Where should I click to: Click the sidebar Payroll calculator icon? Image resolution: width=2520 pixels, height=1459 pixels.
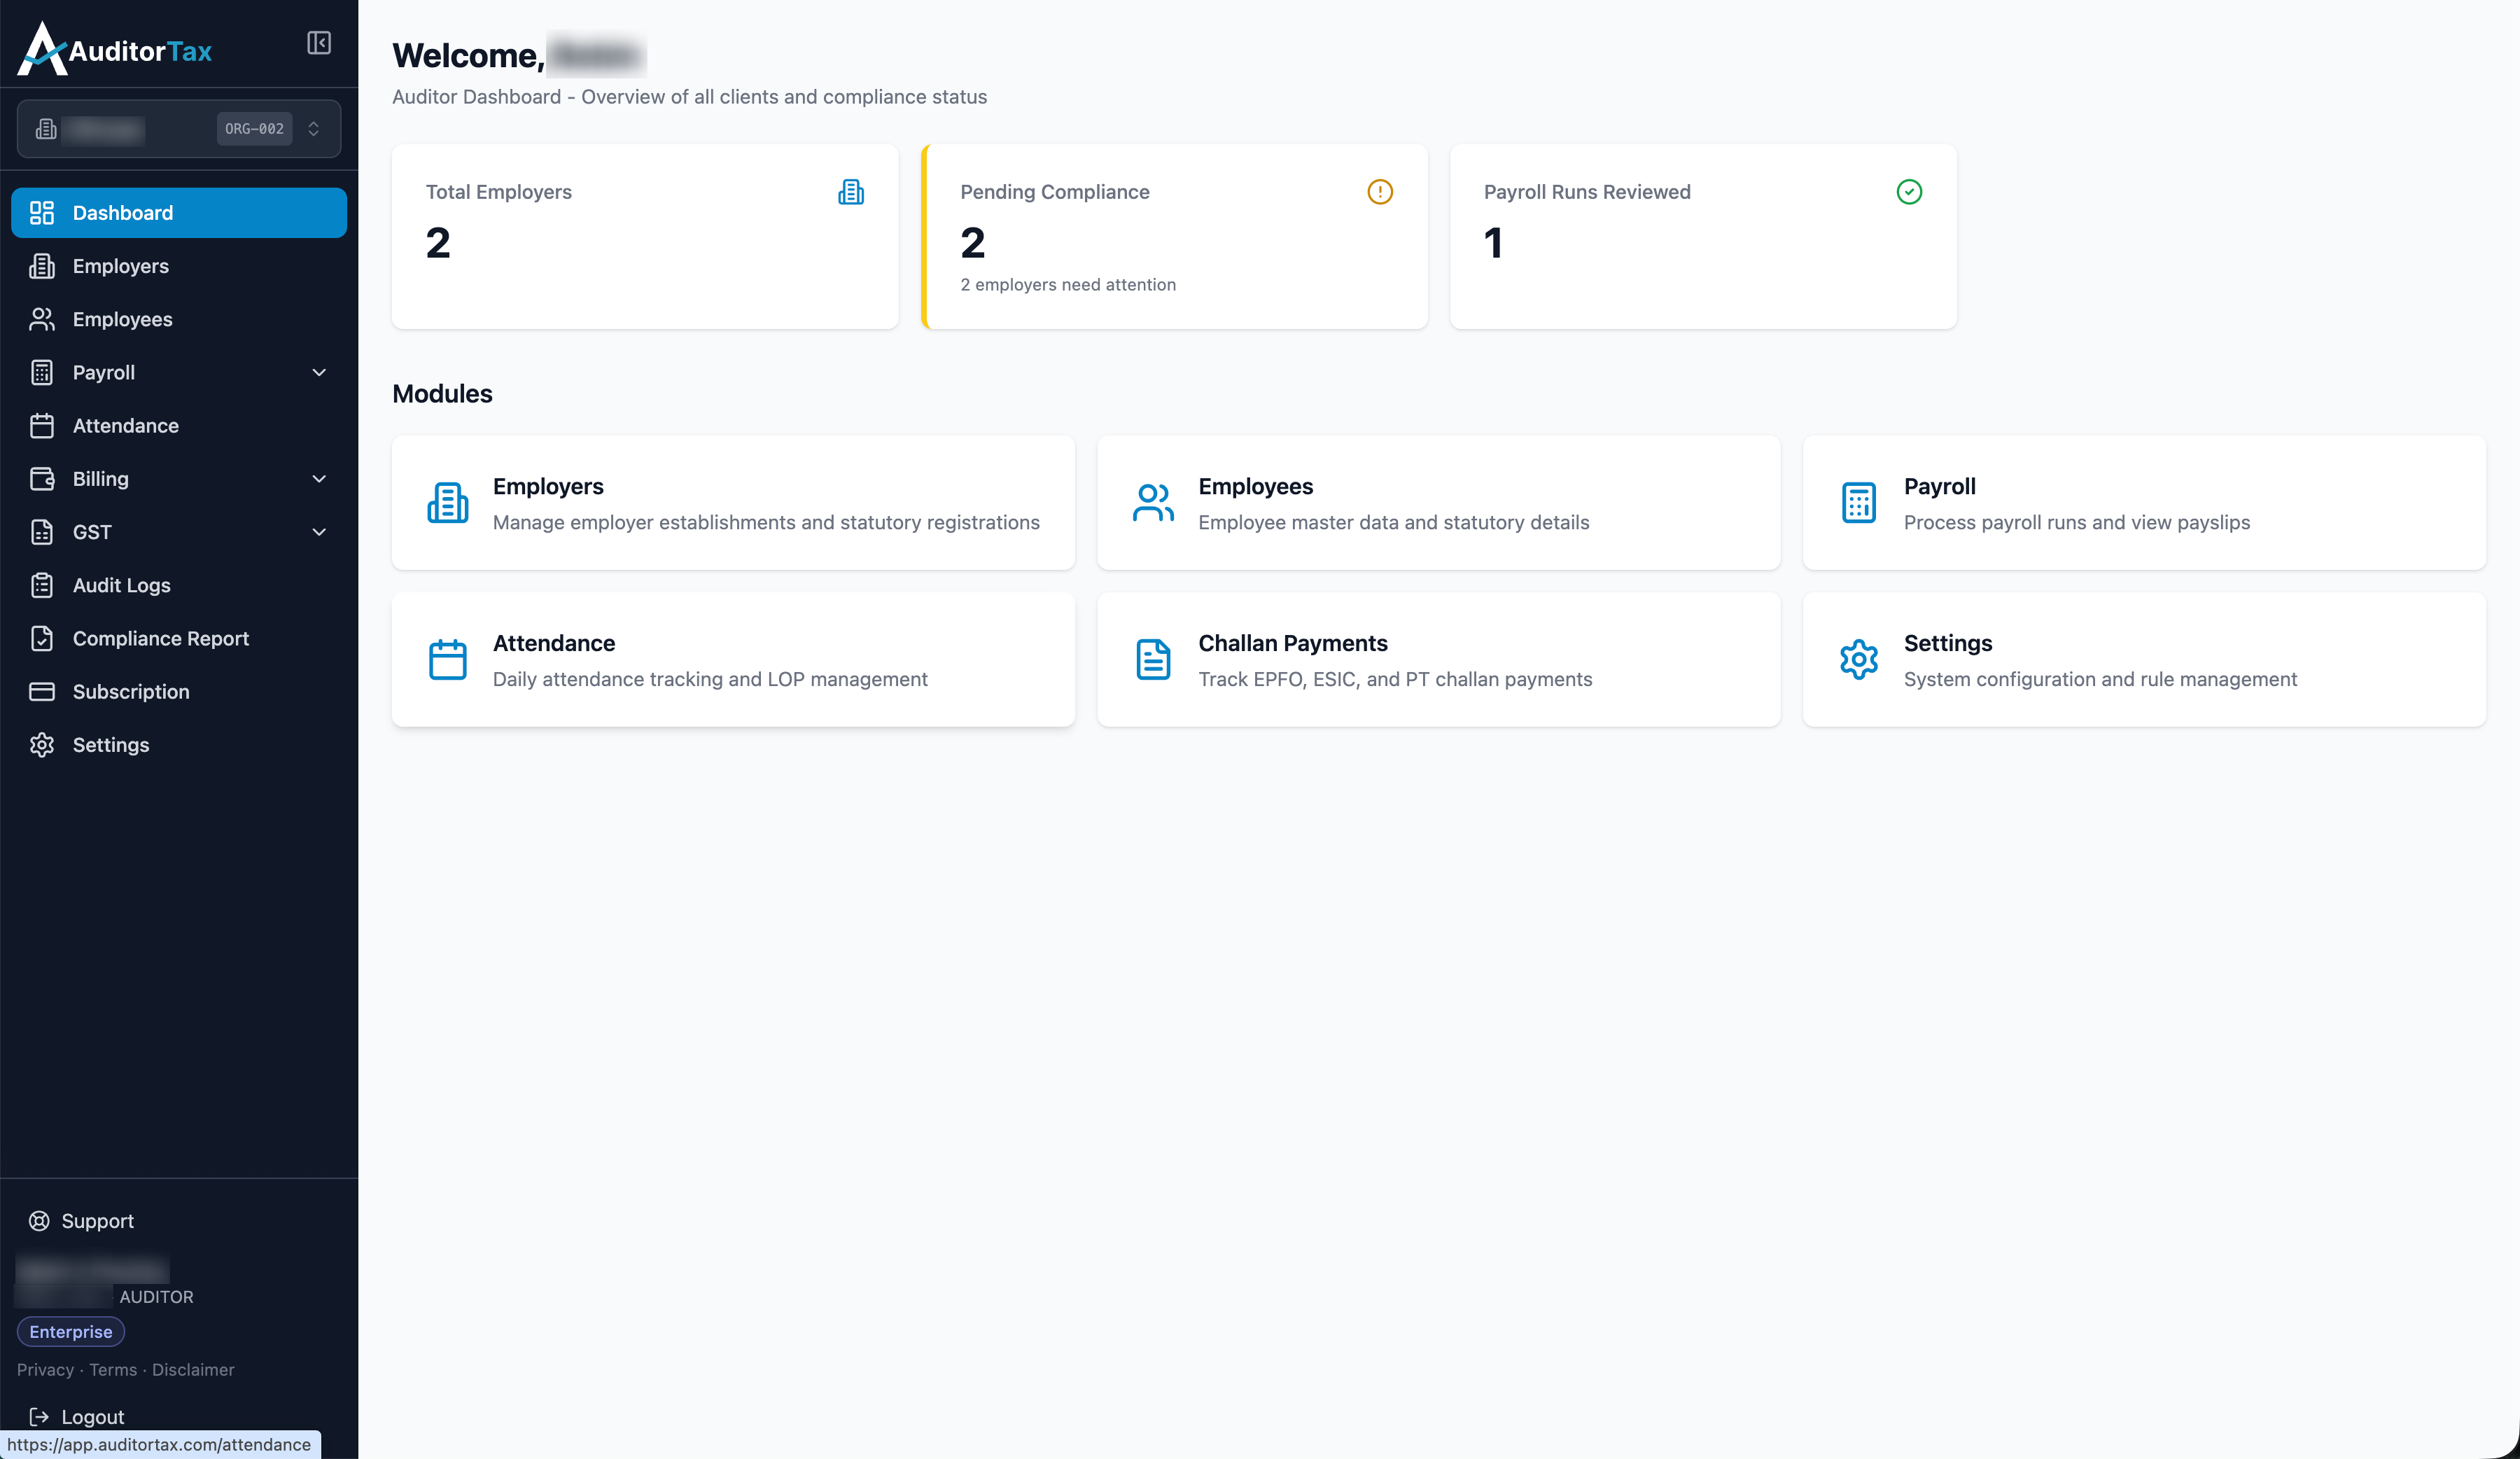pyautogui.click(x=42, y=372)
